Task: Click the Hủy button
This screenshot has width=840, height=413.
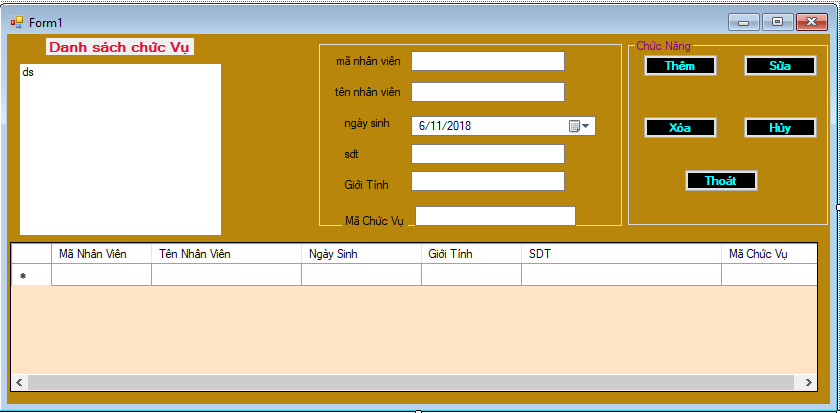Action: 780,128
